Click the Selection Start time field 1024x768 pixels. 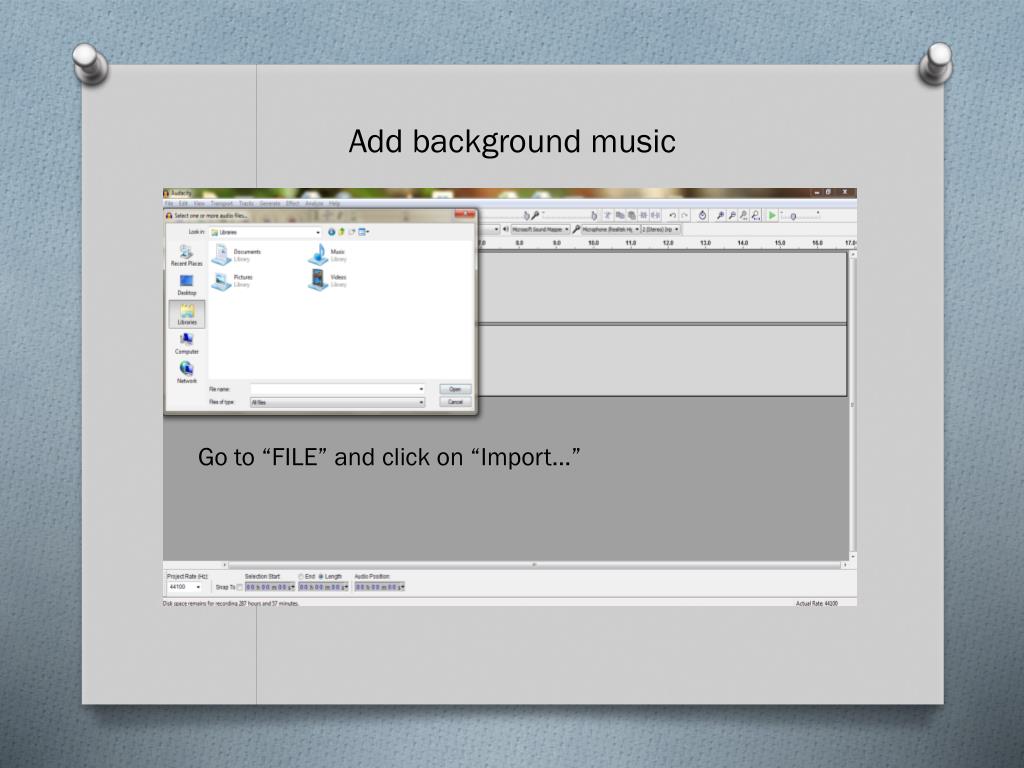pos(270,588)
